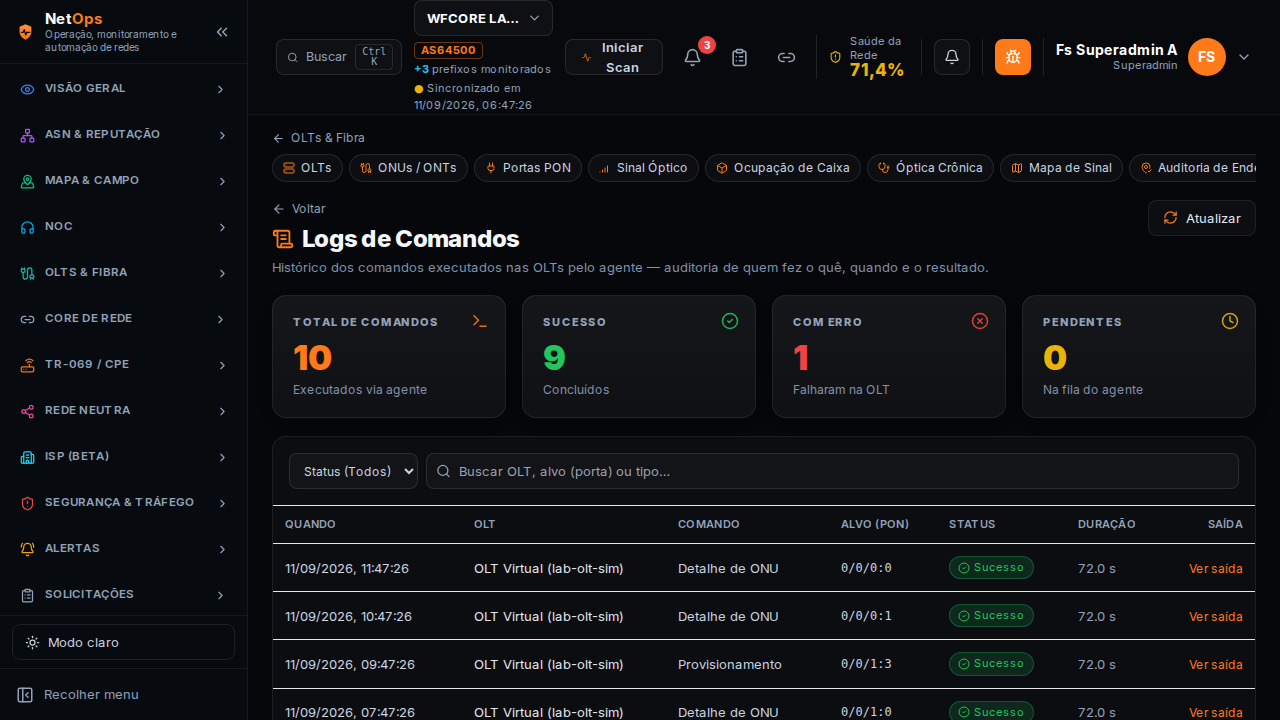This screenshot has width=1280, height=720.
Task: Open the Sinal Óptico tab
Action: (642, 168)
